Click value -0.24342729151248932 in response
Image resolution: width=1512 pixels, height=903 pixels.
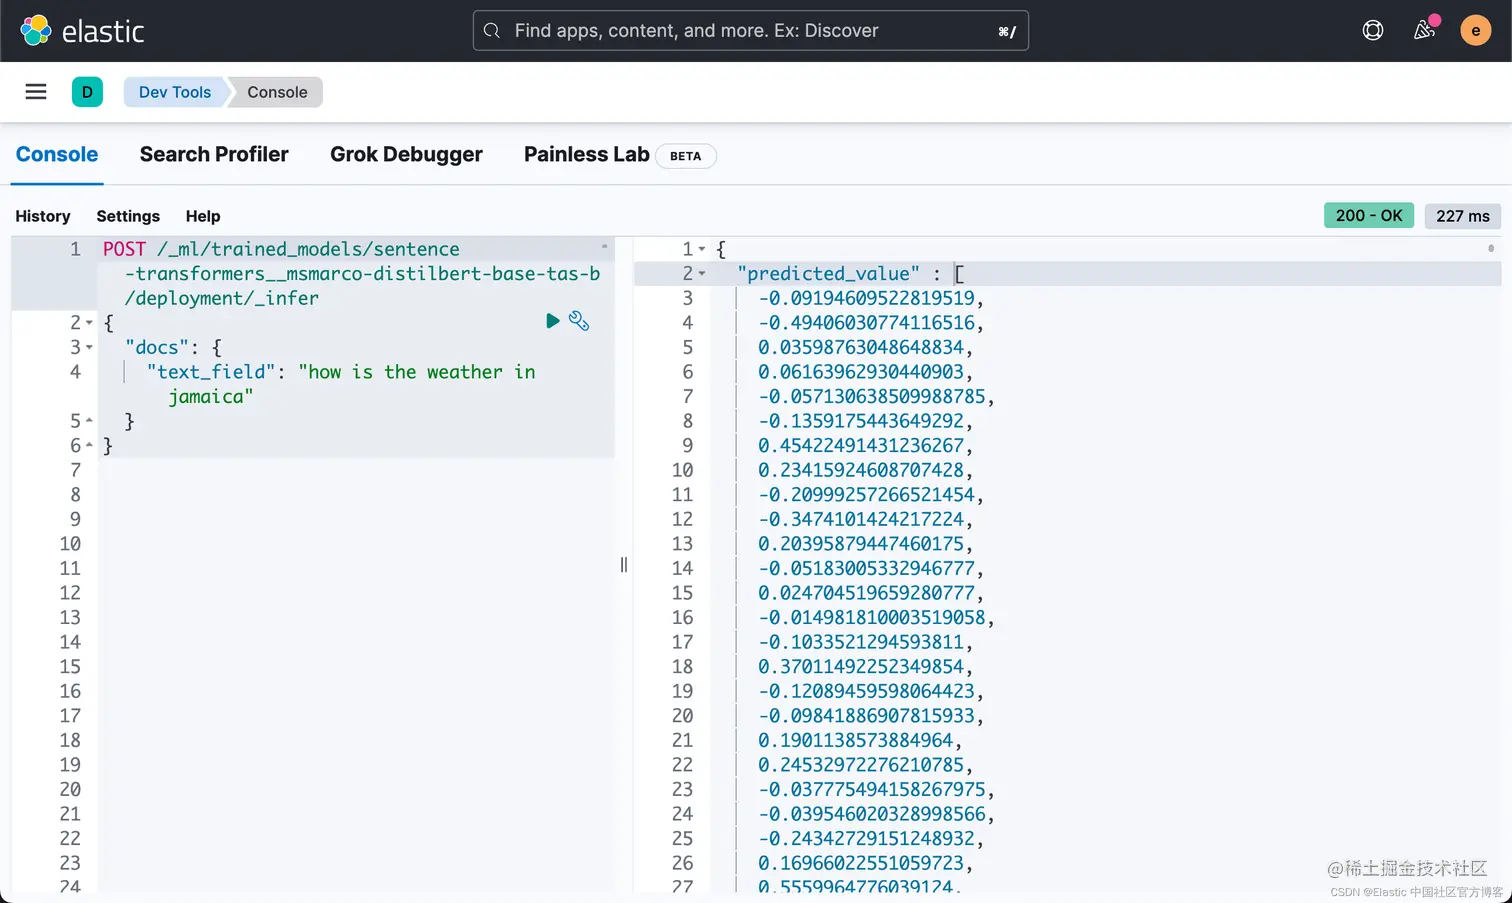(866, 839)
